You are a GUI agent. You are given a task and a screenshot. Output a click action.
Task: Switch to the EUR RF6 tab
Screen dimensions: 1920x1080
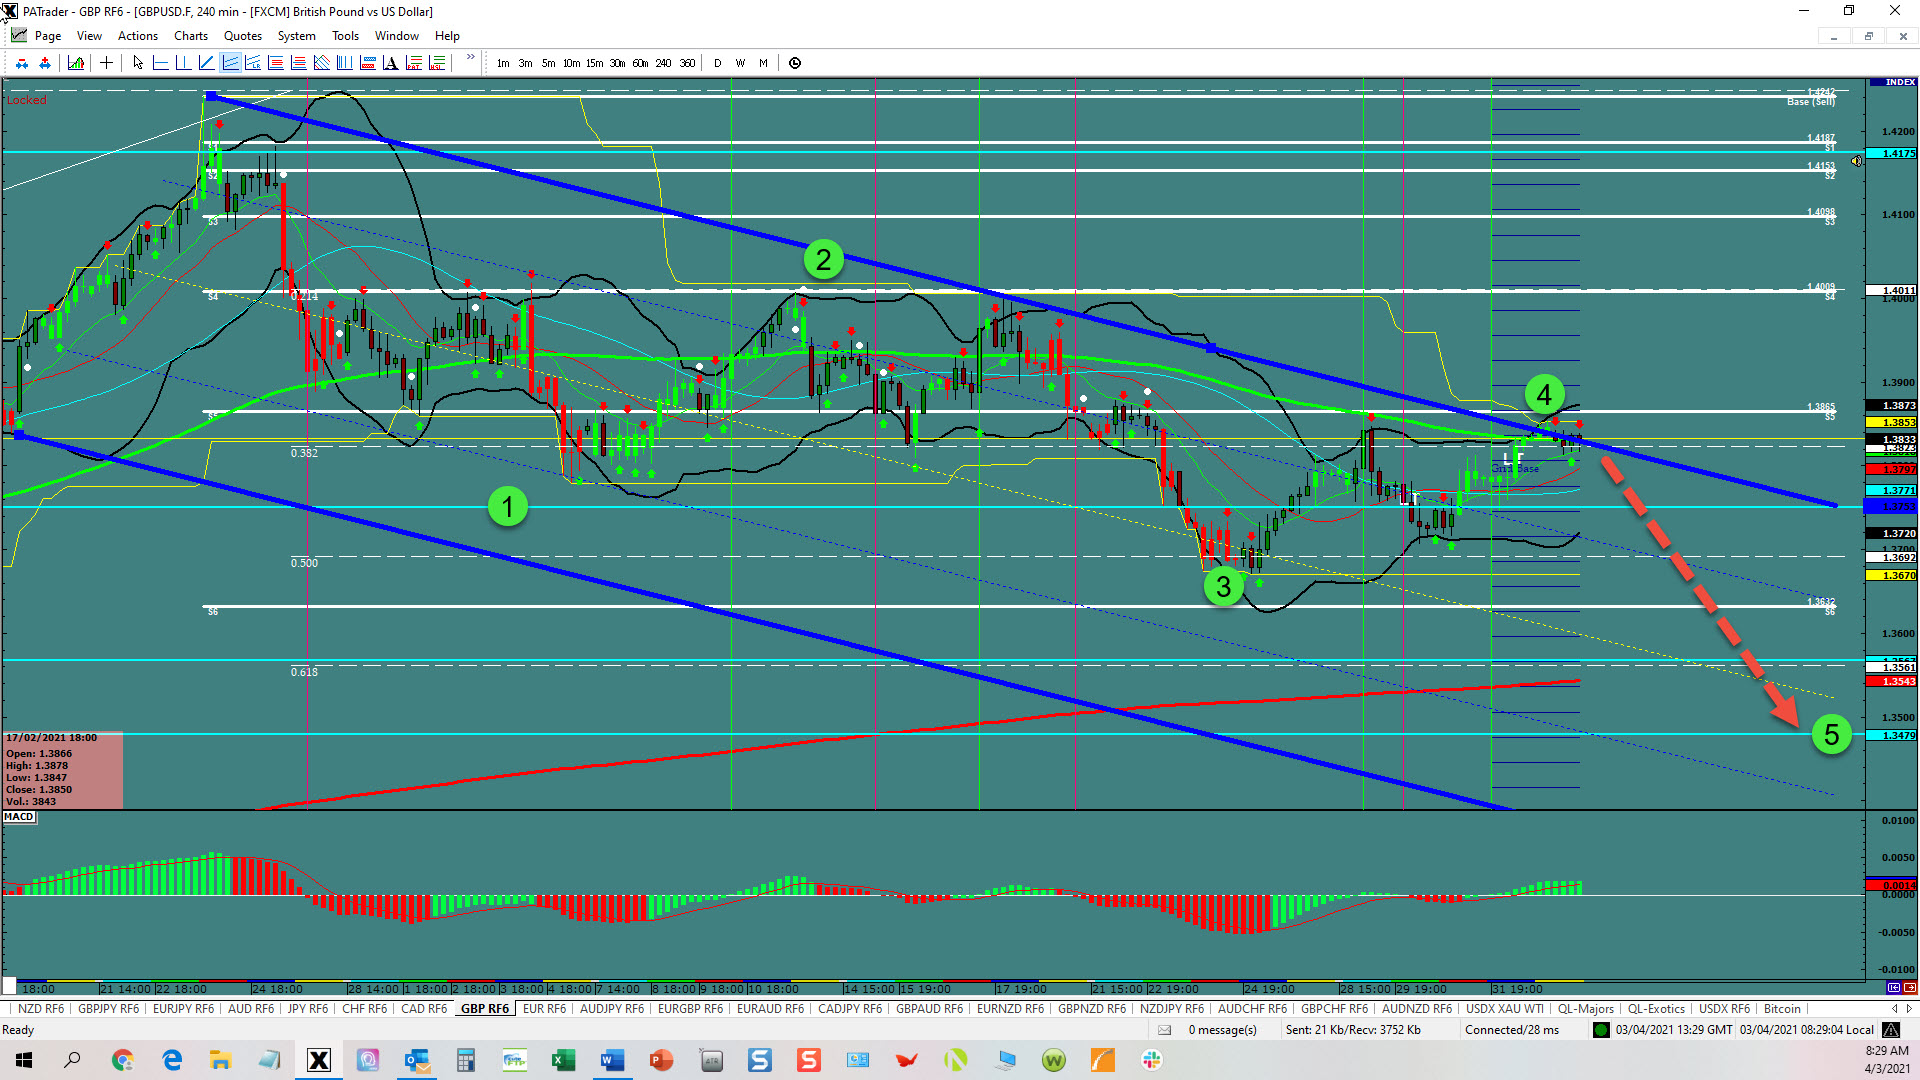coord(544,1009)
